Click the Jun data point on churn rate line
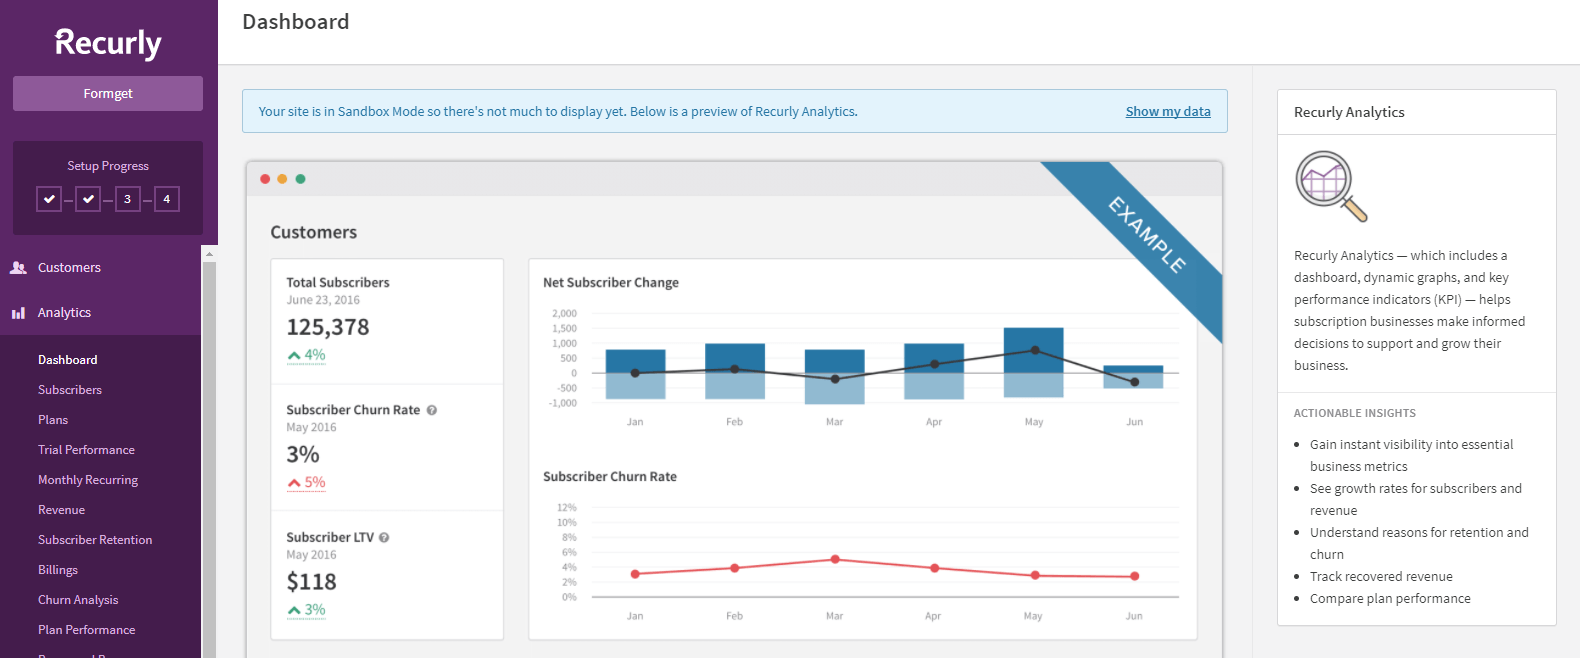 (x=1134, y=576)
